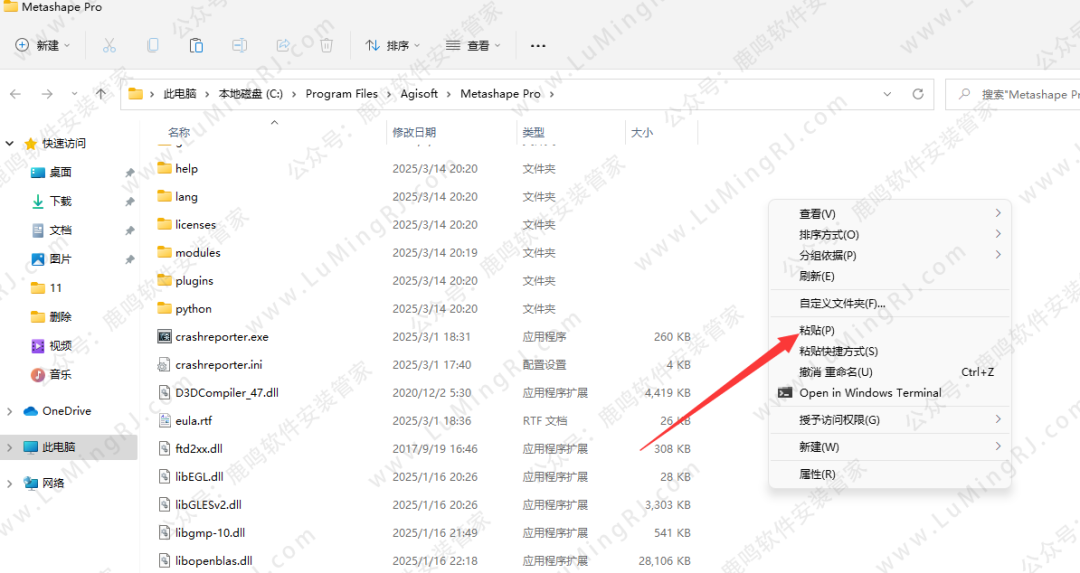Click the 修改日期 column header
This screenshot has height=573, width=1080.
point(414,132)
